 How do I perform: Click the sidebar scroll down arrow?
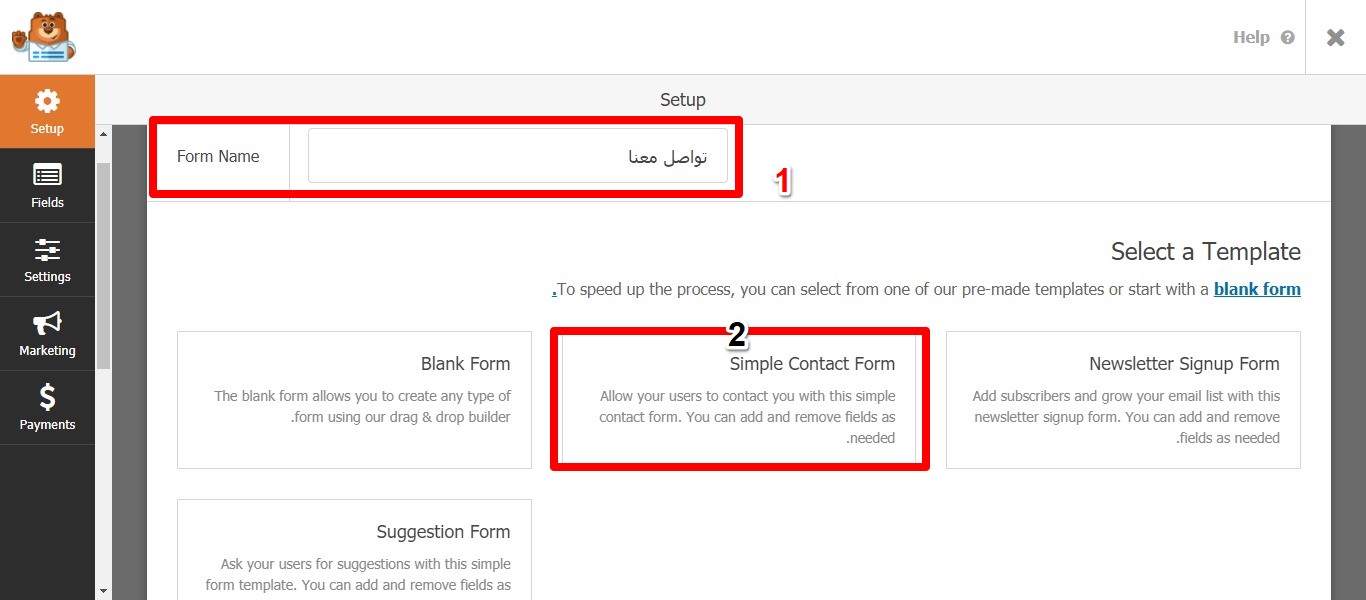coord(103,591)
